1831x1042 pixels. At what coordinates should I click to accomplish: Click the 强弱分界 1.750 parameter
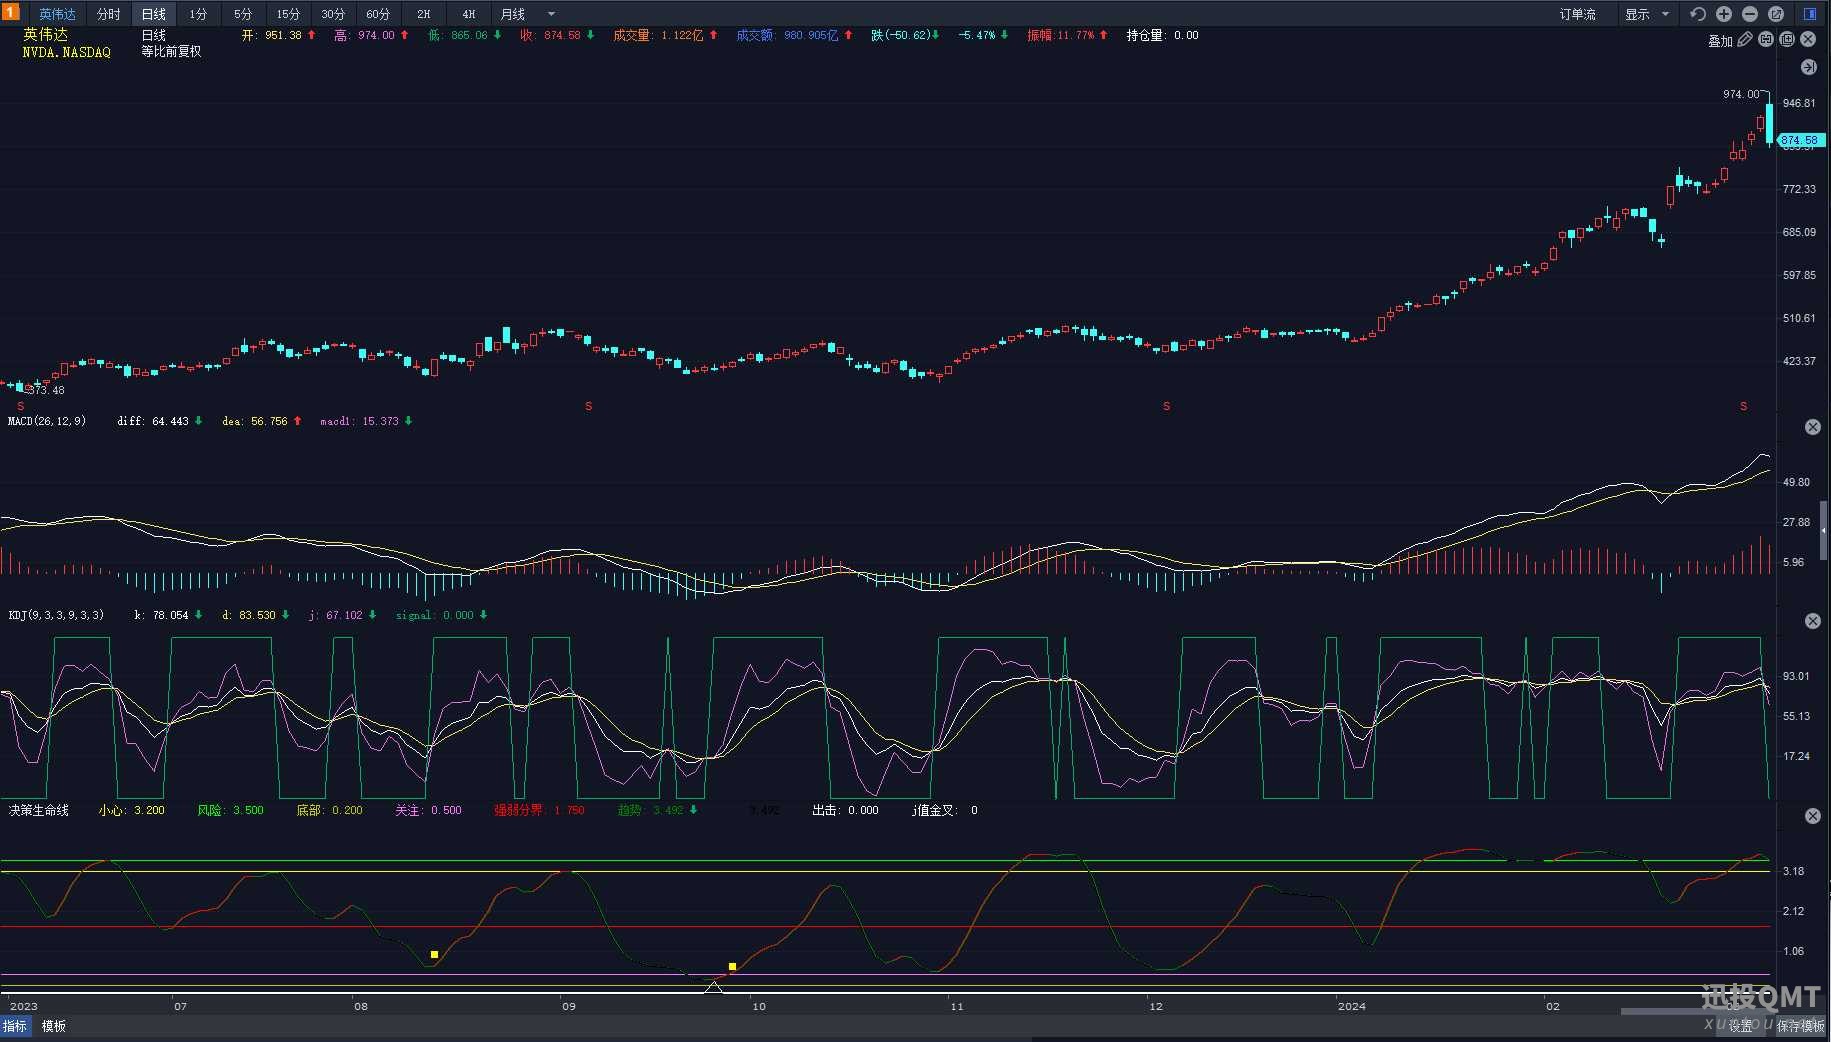pos(540,810)
